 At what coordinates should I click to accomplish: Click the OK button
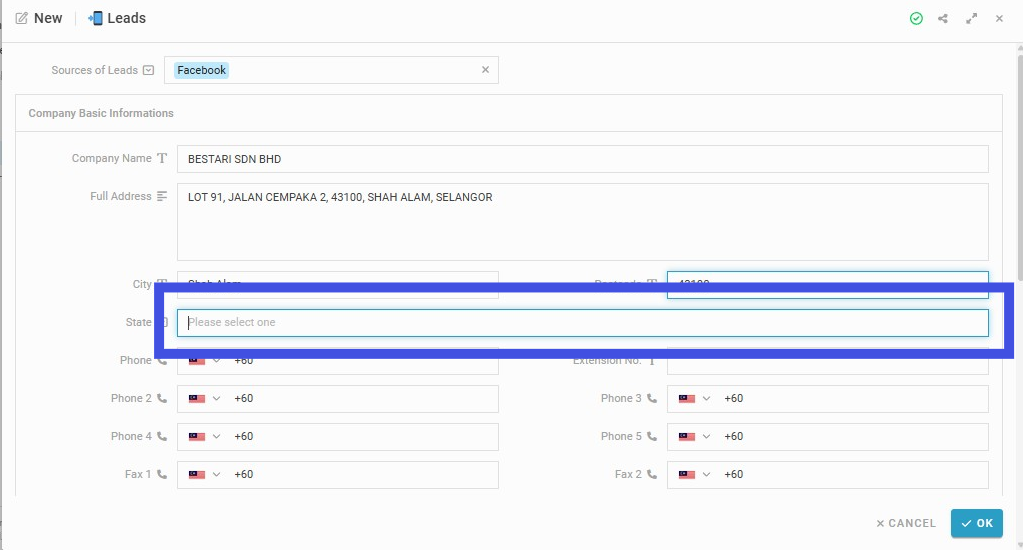pos(977,523)
